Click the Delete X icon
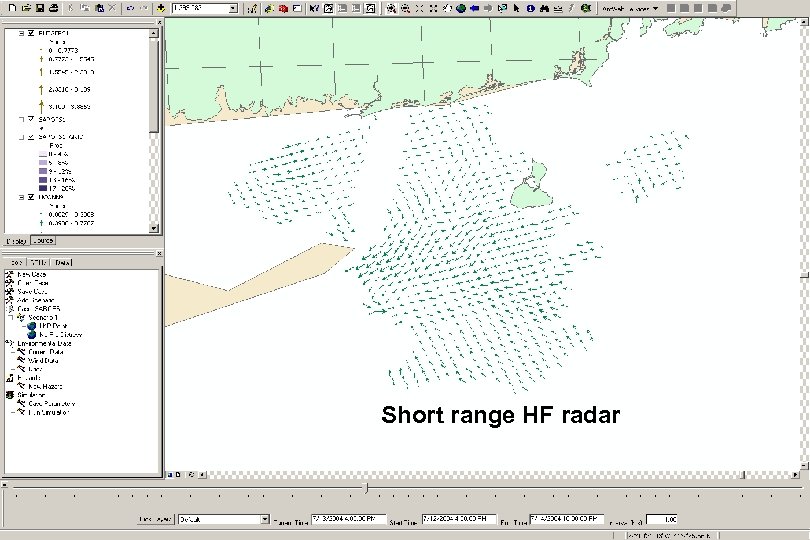810x540 pixels. (x=113, y=8)
